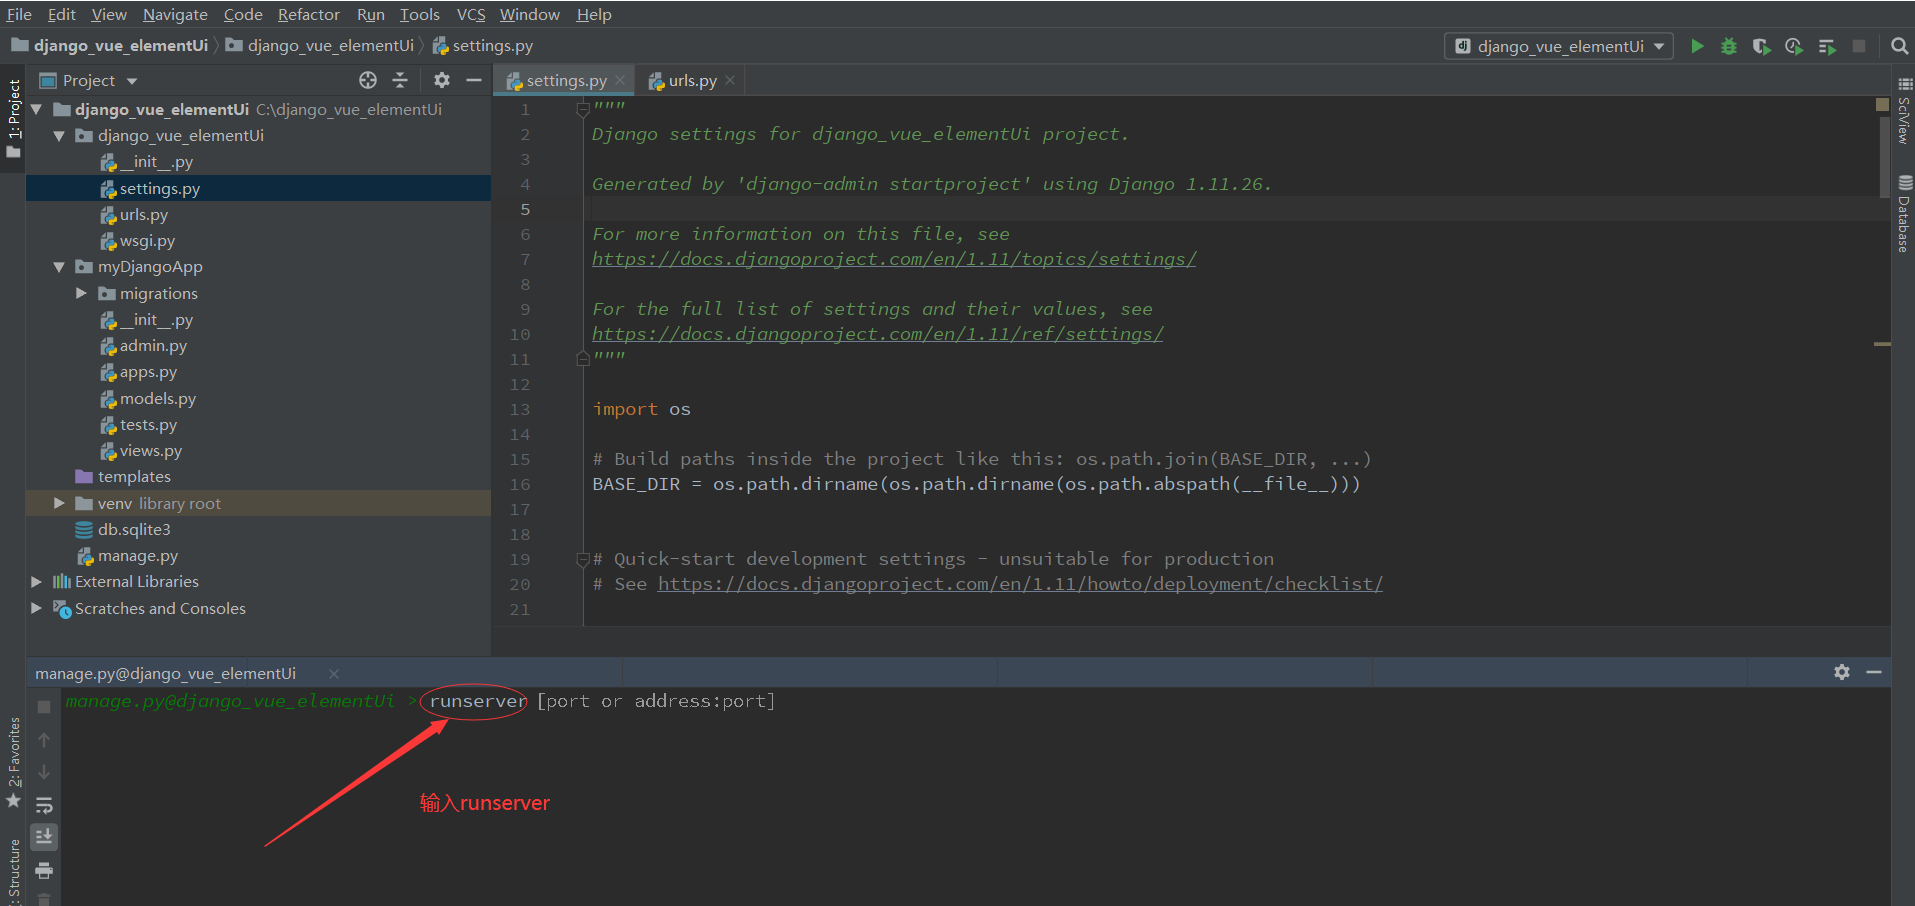Toggle soft-wrap in the console
This screenshot has width=1915, height=906.
(44, 805)
